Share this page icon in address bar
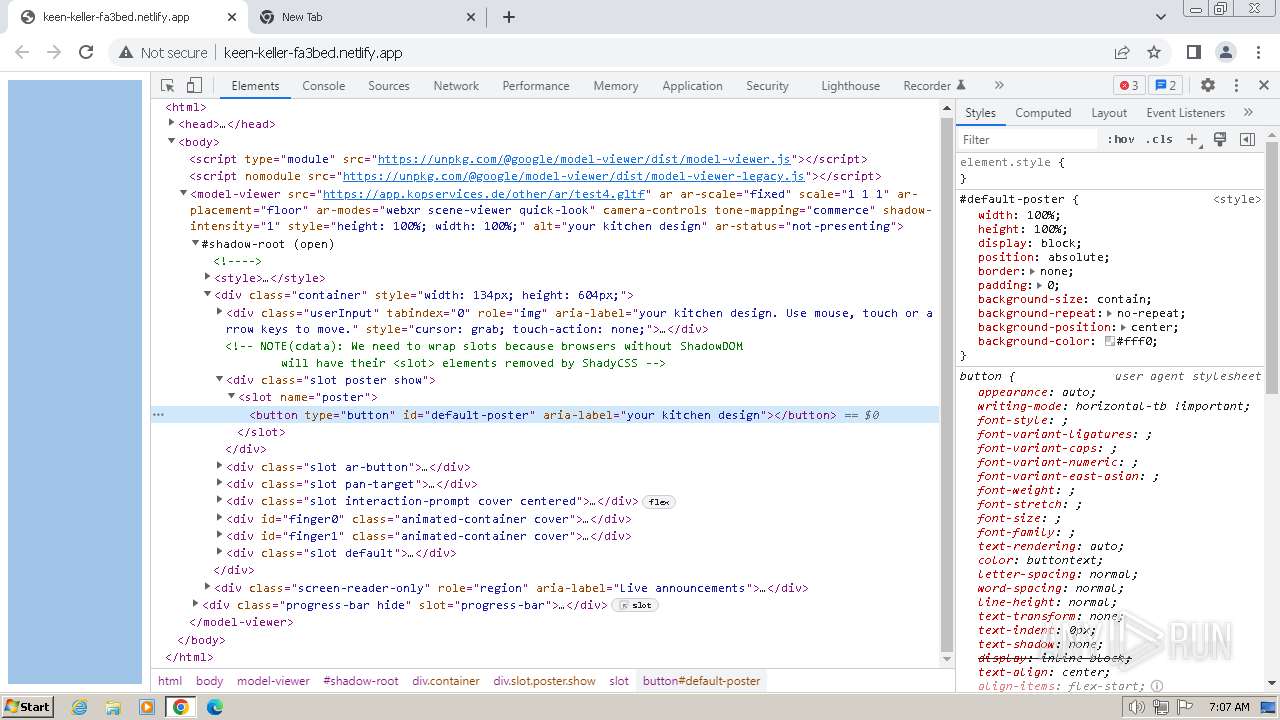Viewport: 1280px width, 720px height. (1122, 52)
